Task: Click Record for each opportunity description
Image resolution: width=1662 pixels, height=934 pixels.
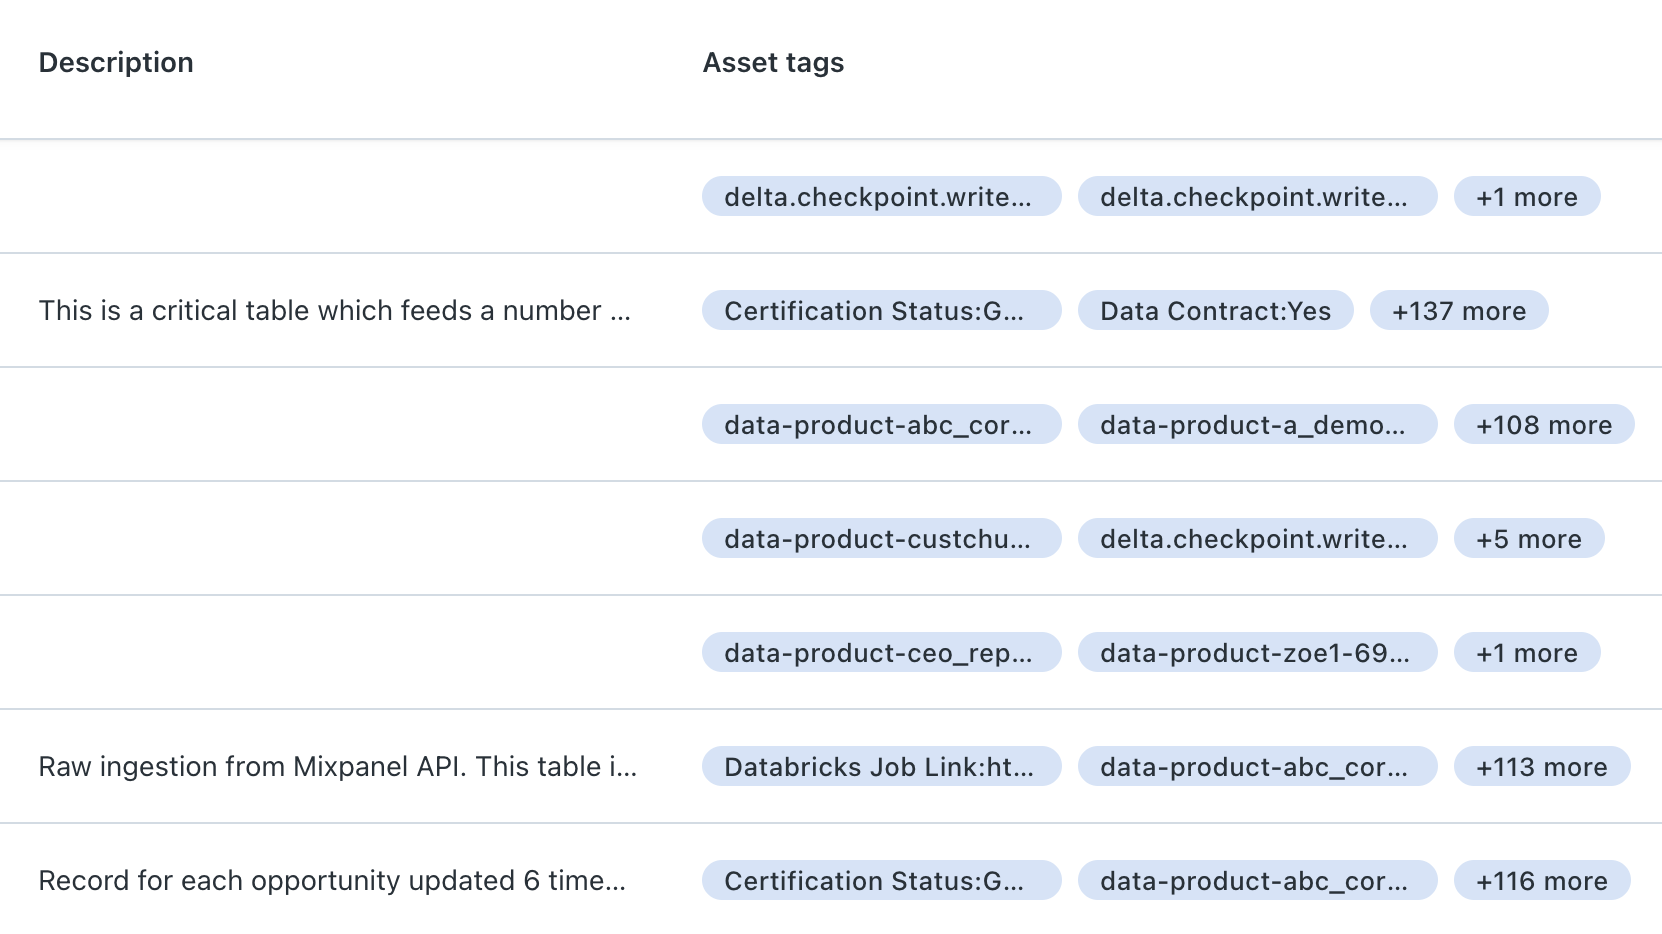Action: (332, 881)
